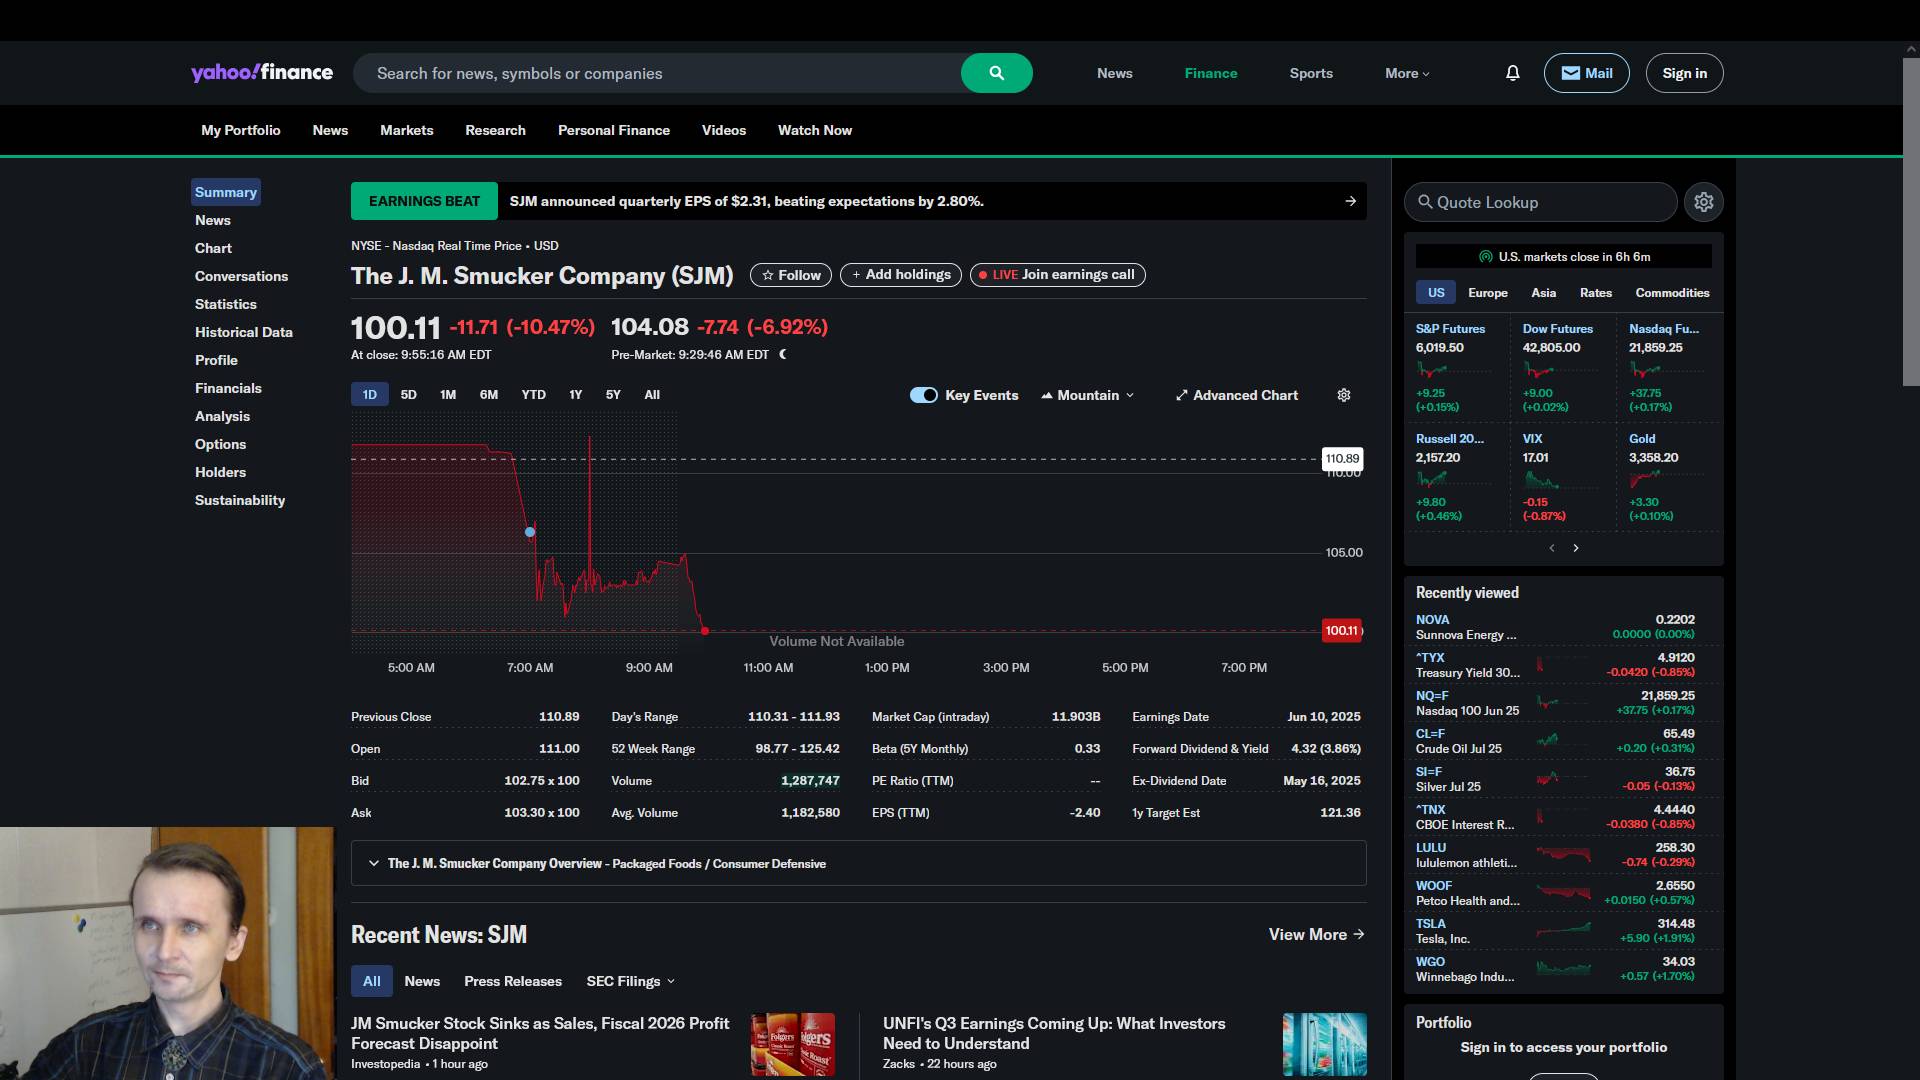Screen dimensions: 1920x1080
Task: Click the earnings beat banner arrow
Action: click(1350, 201)
